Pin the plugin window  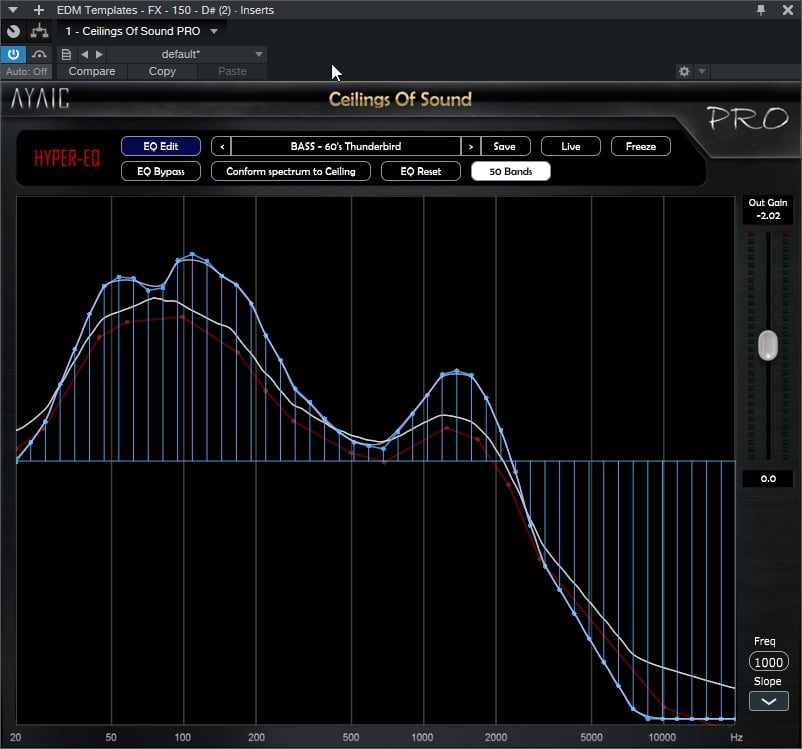[761, 10]
